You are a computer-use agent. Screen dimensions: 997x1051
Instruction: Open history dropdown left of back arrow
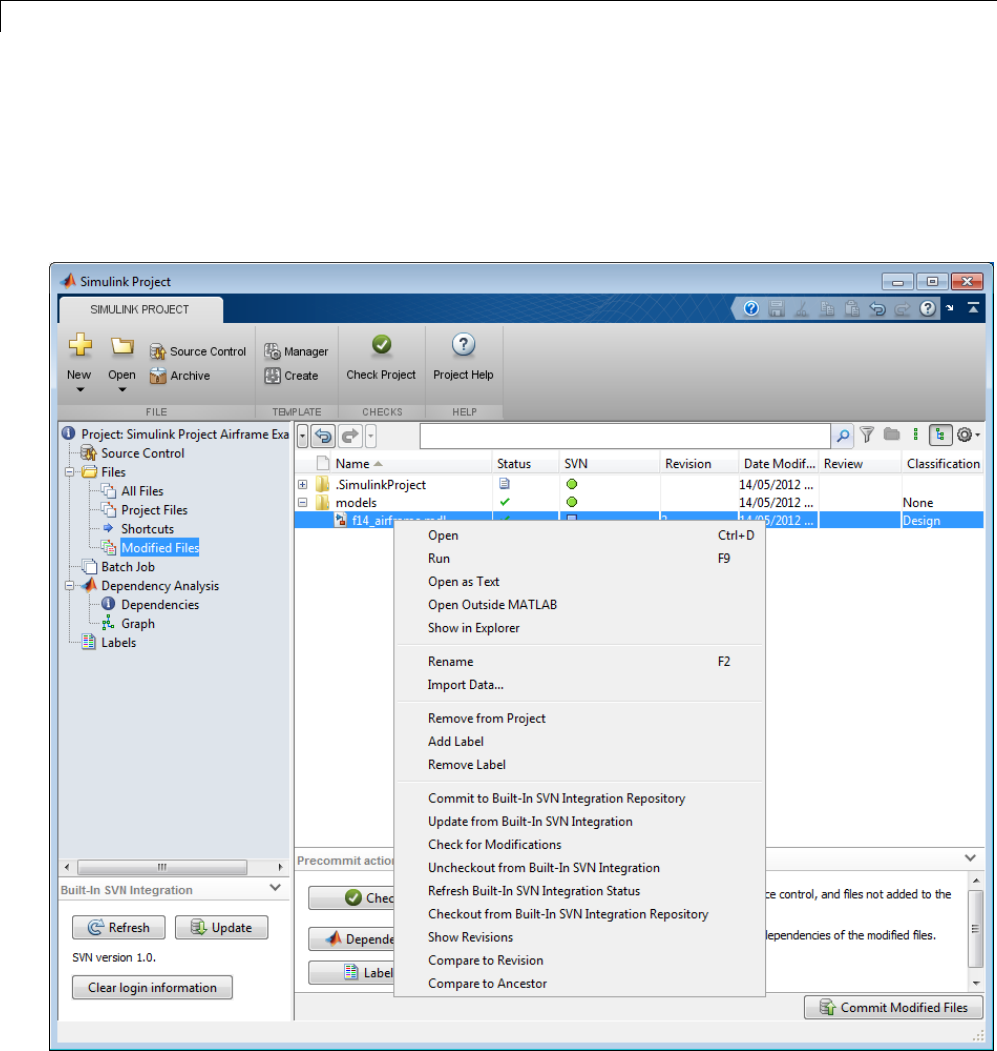(x=302, y=436)
